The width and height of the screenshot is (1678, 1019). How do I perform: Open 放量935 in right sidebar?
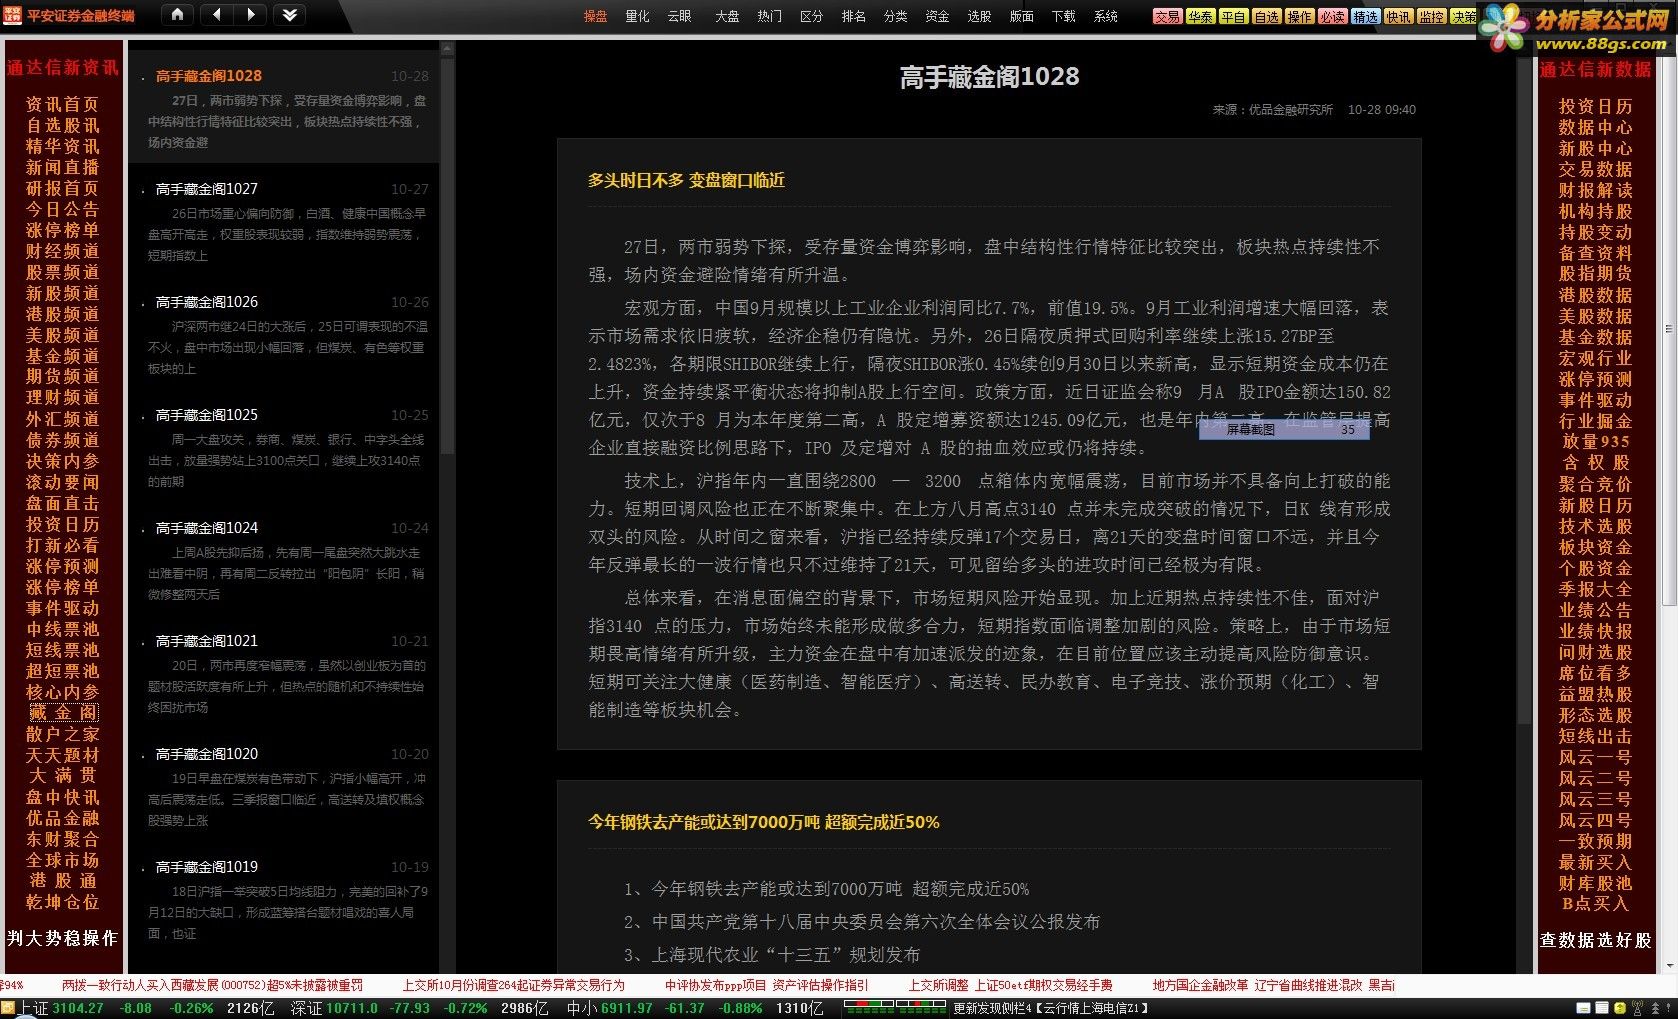(1595, 441)
